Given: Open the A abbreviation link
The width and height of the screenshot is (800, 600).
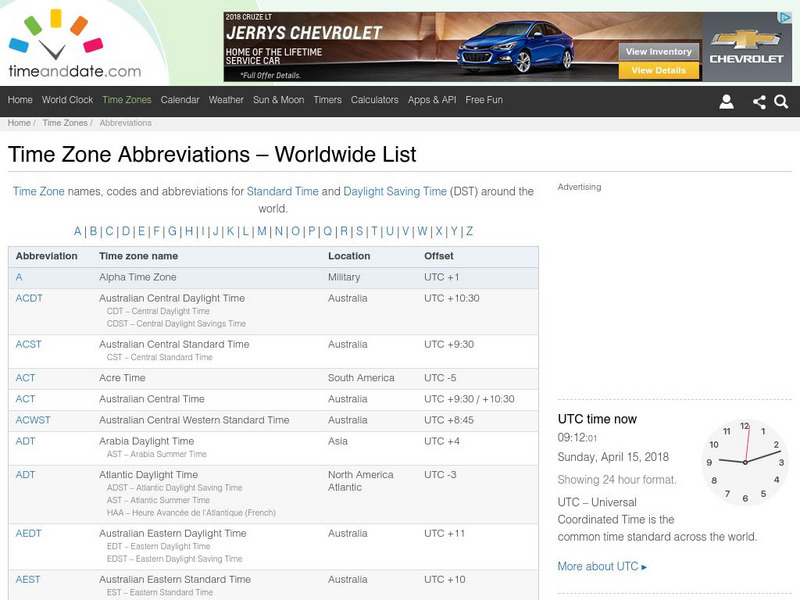Looking at the screenshot, I should pos(19,277).
